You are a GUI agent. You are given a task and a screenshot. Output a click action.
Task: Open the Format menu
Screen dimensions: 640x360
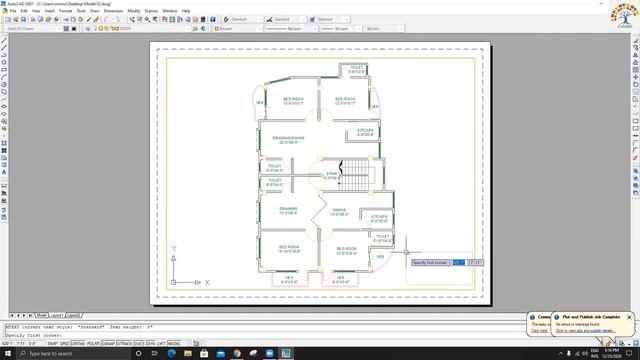click(65, 11)
